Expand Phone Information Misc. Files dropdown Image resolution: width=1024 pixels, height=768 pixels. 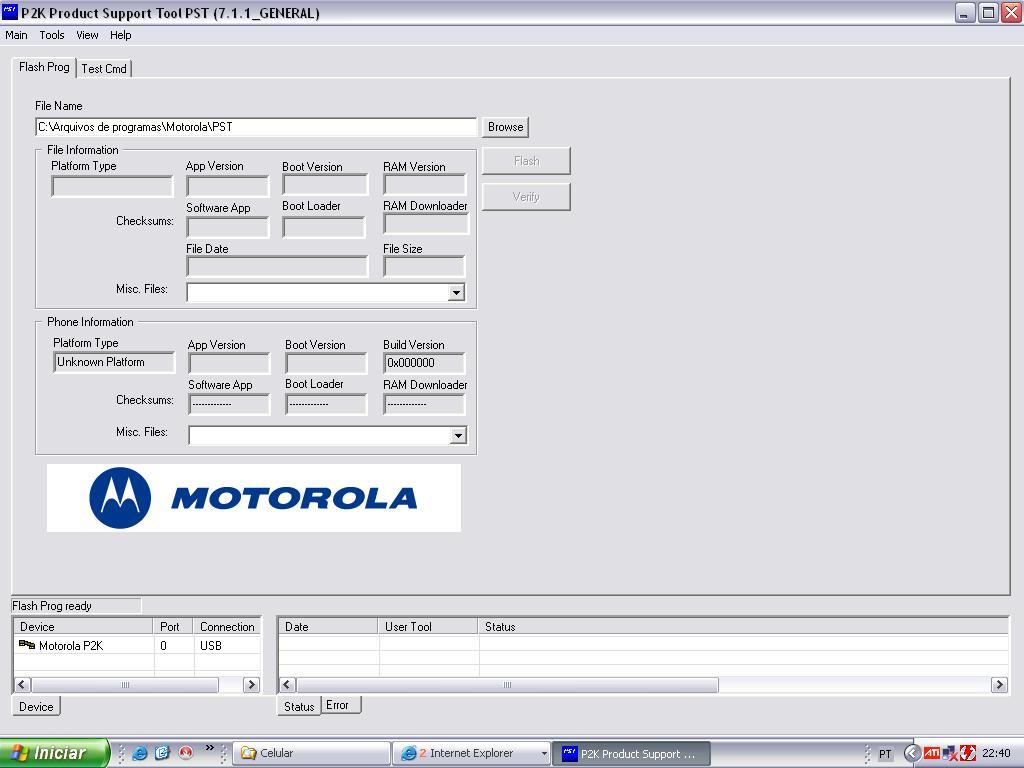tap(458, 436)
